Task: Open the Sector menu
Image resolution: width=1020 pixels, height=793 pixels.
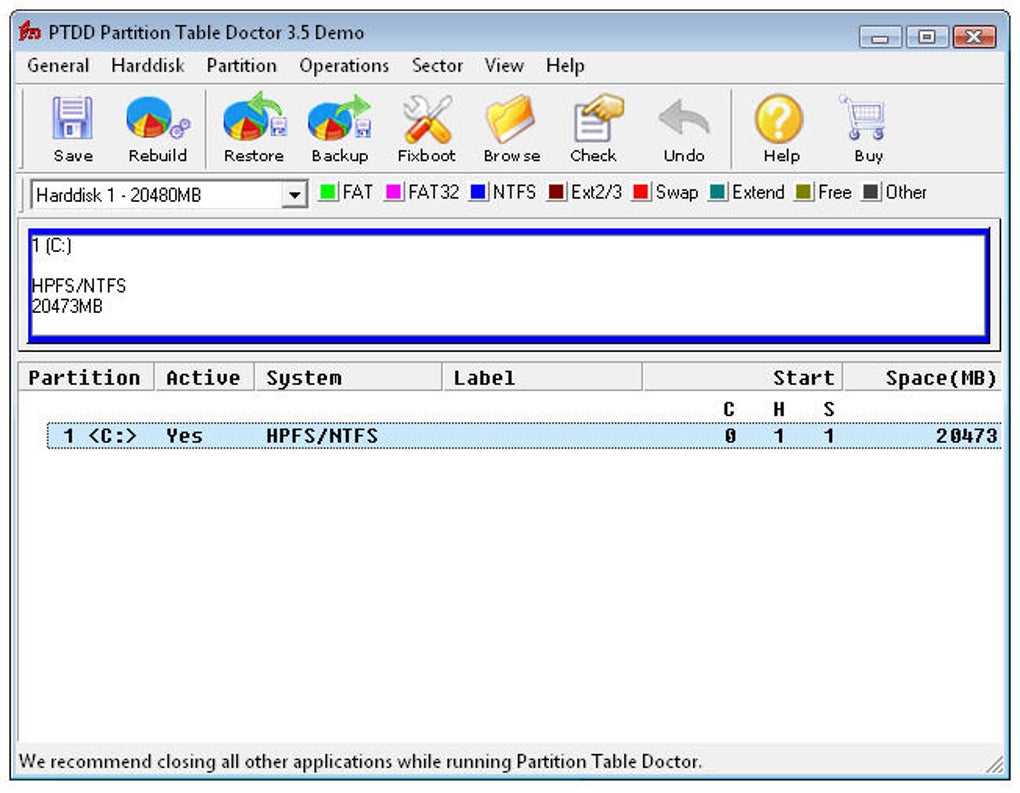Action: click(437, 66)
